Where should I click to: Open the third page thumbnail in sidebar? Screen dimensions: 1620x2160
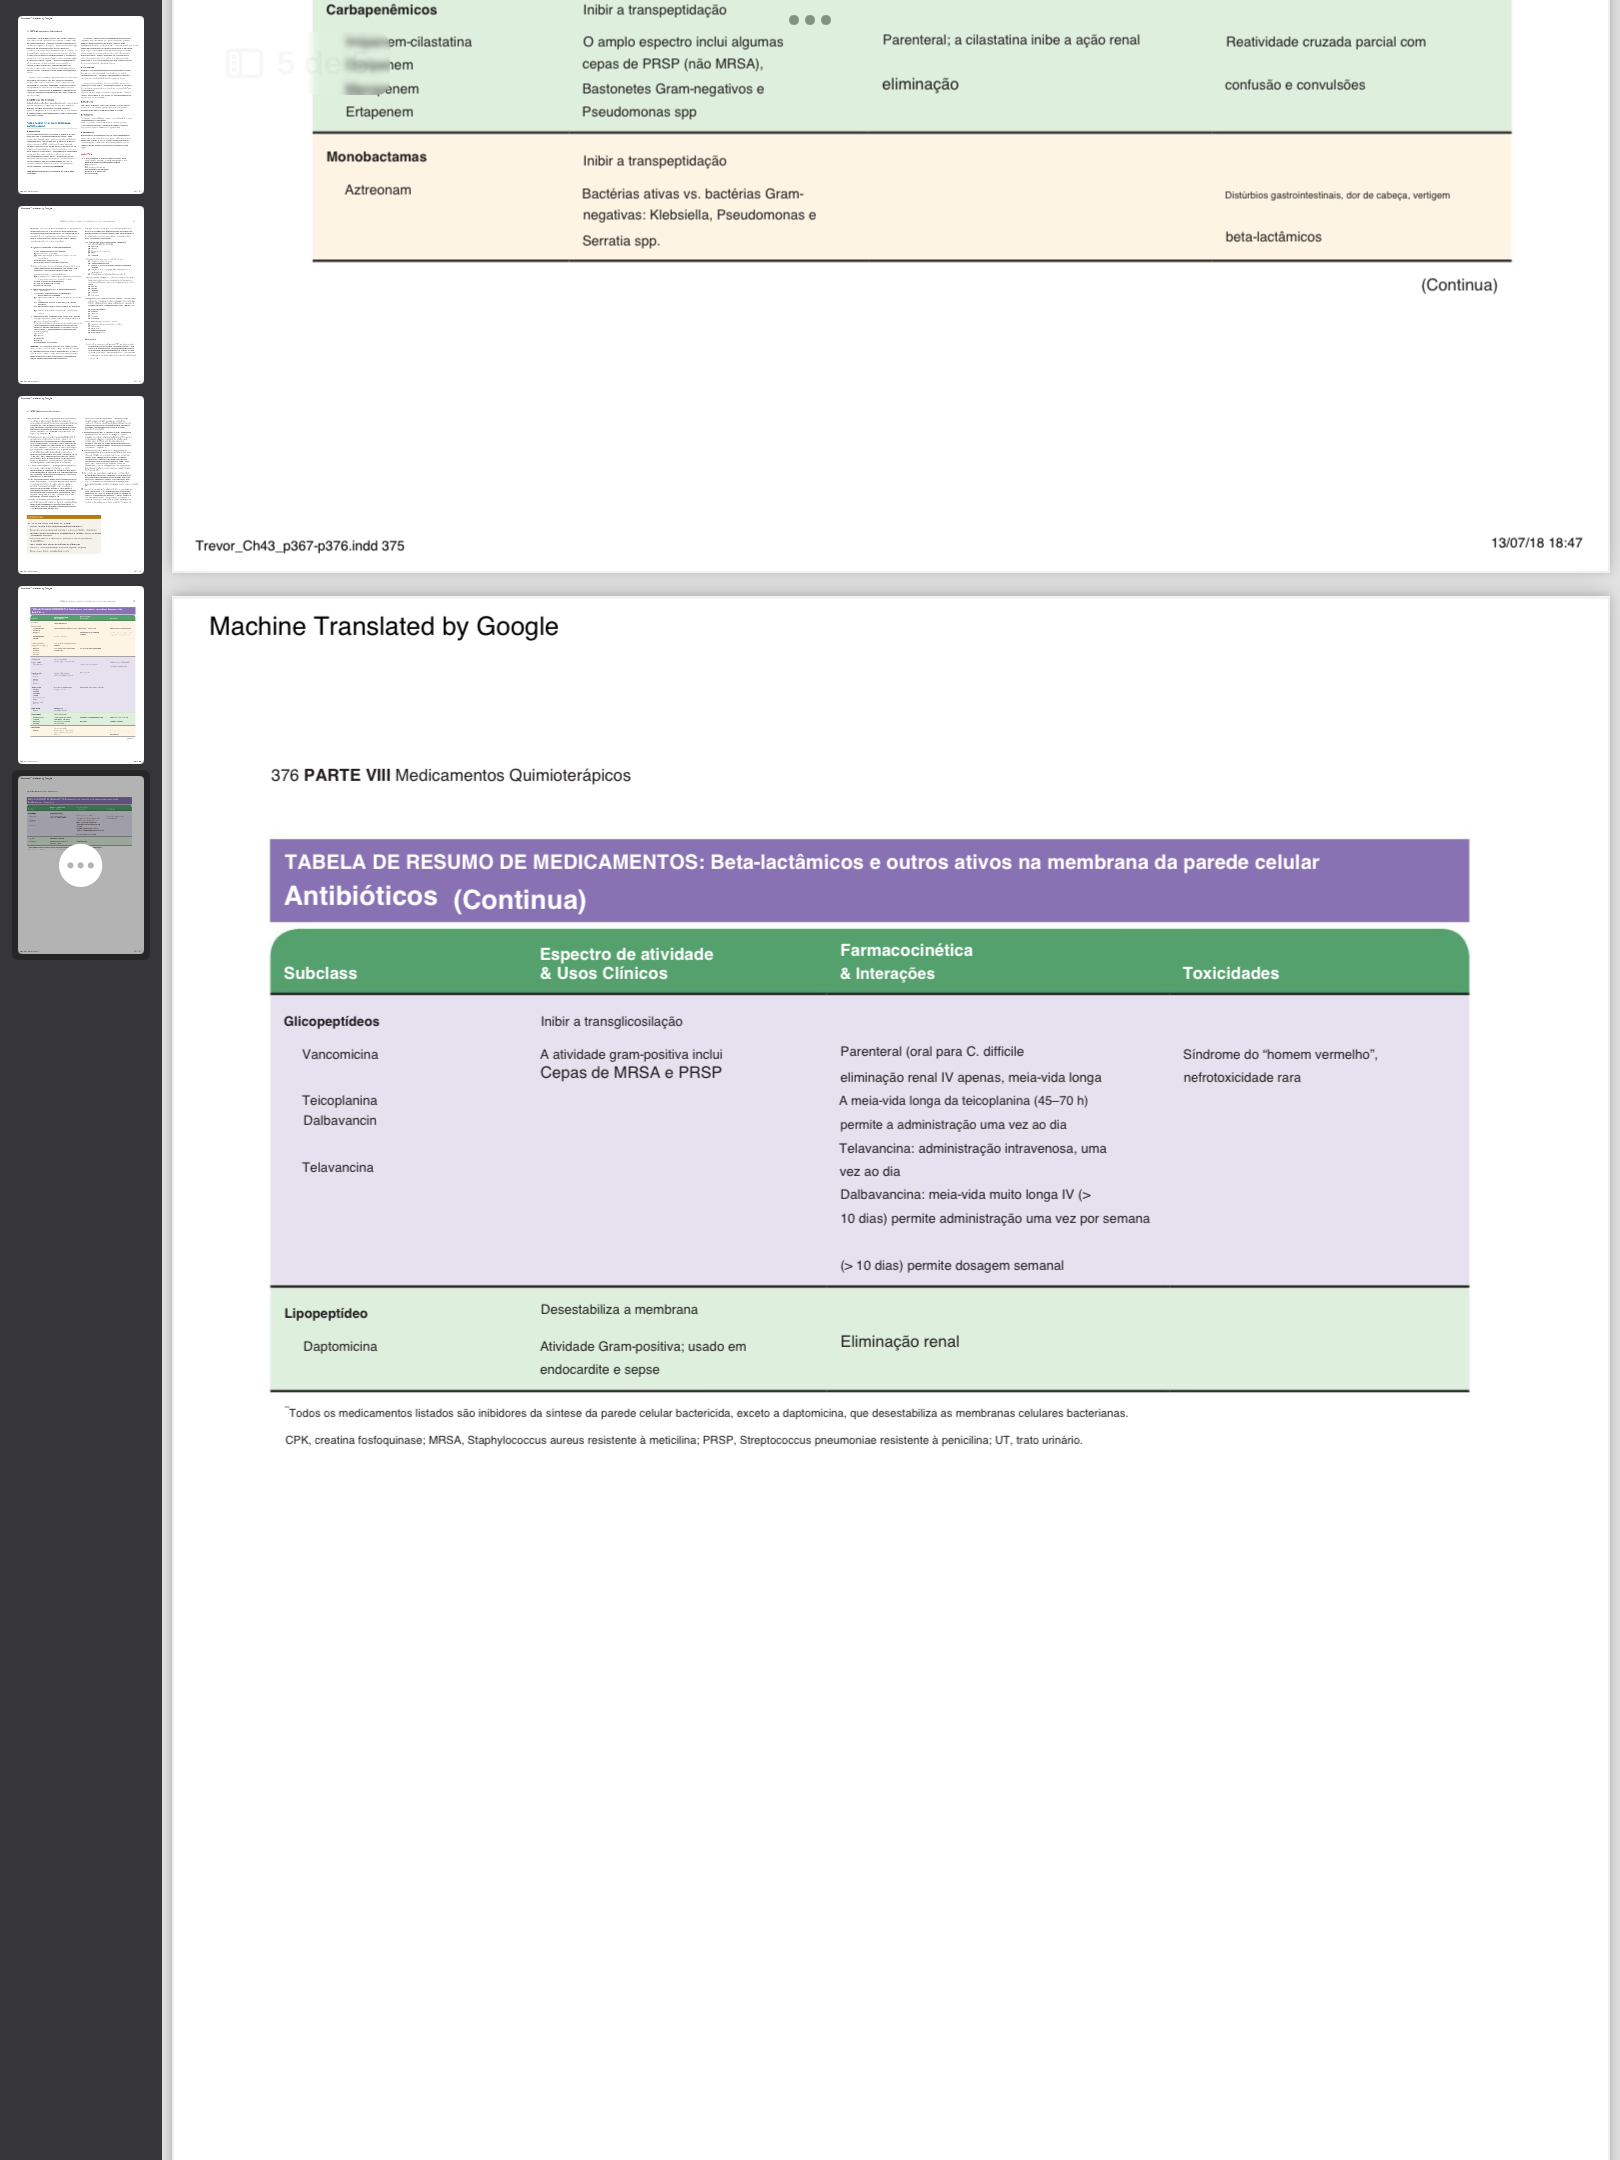coord(81,485)
